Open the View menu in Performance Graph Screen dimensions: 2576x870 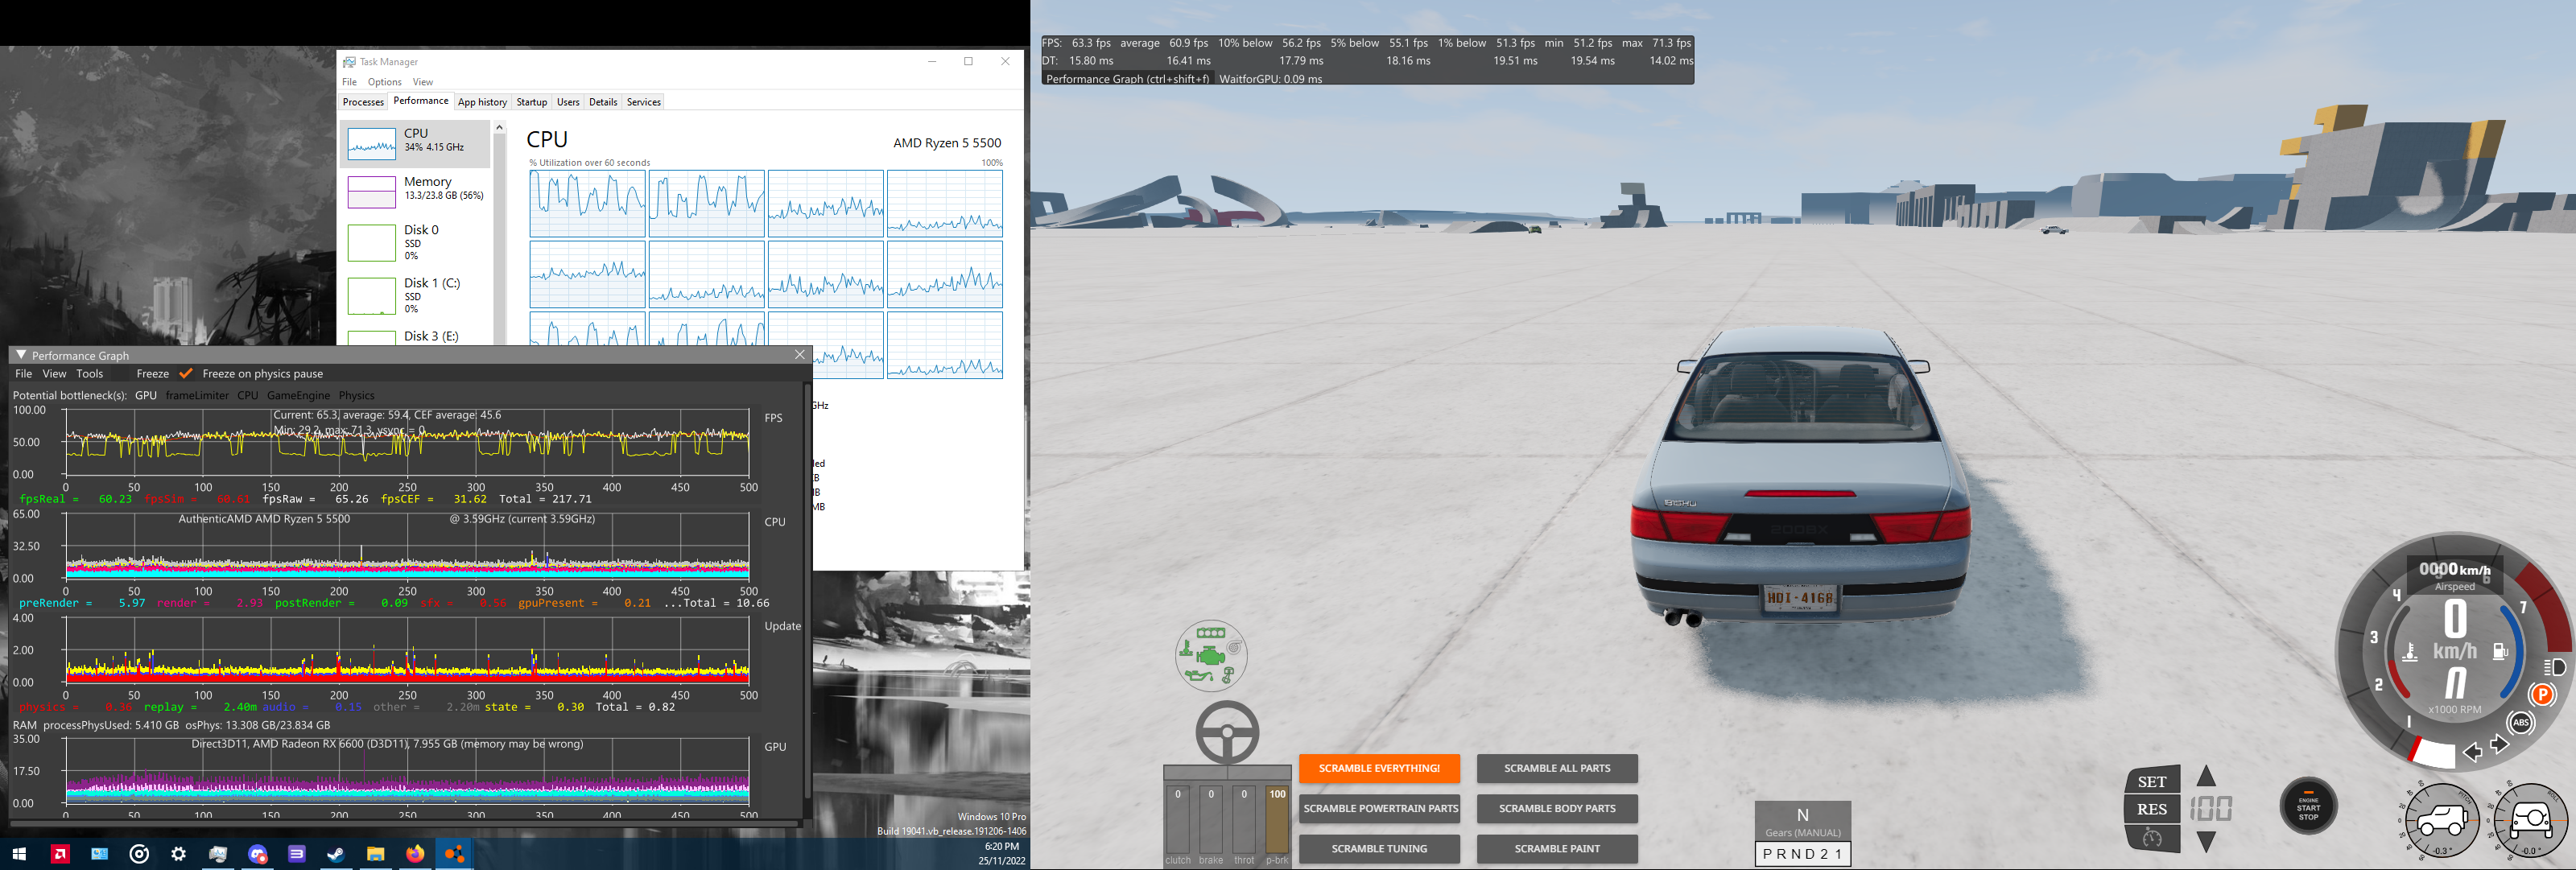coord(54,374)
